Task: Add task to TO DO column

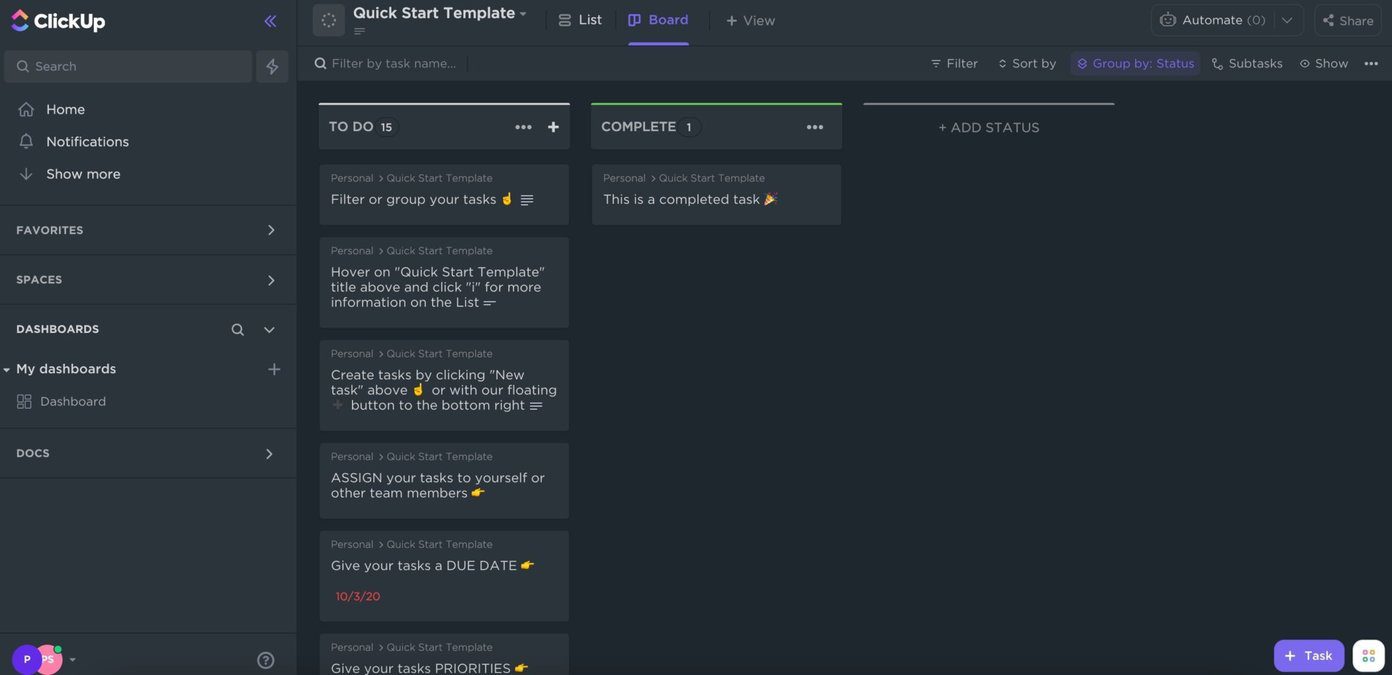Action: point(553,127)
